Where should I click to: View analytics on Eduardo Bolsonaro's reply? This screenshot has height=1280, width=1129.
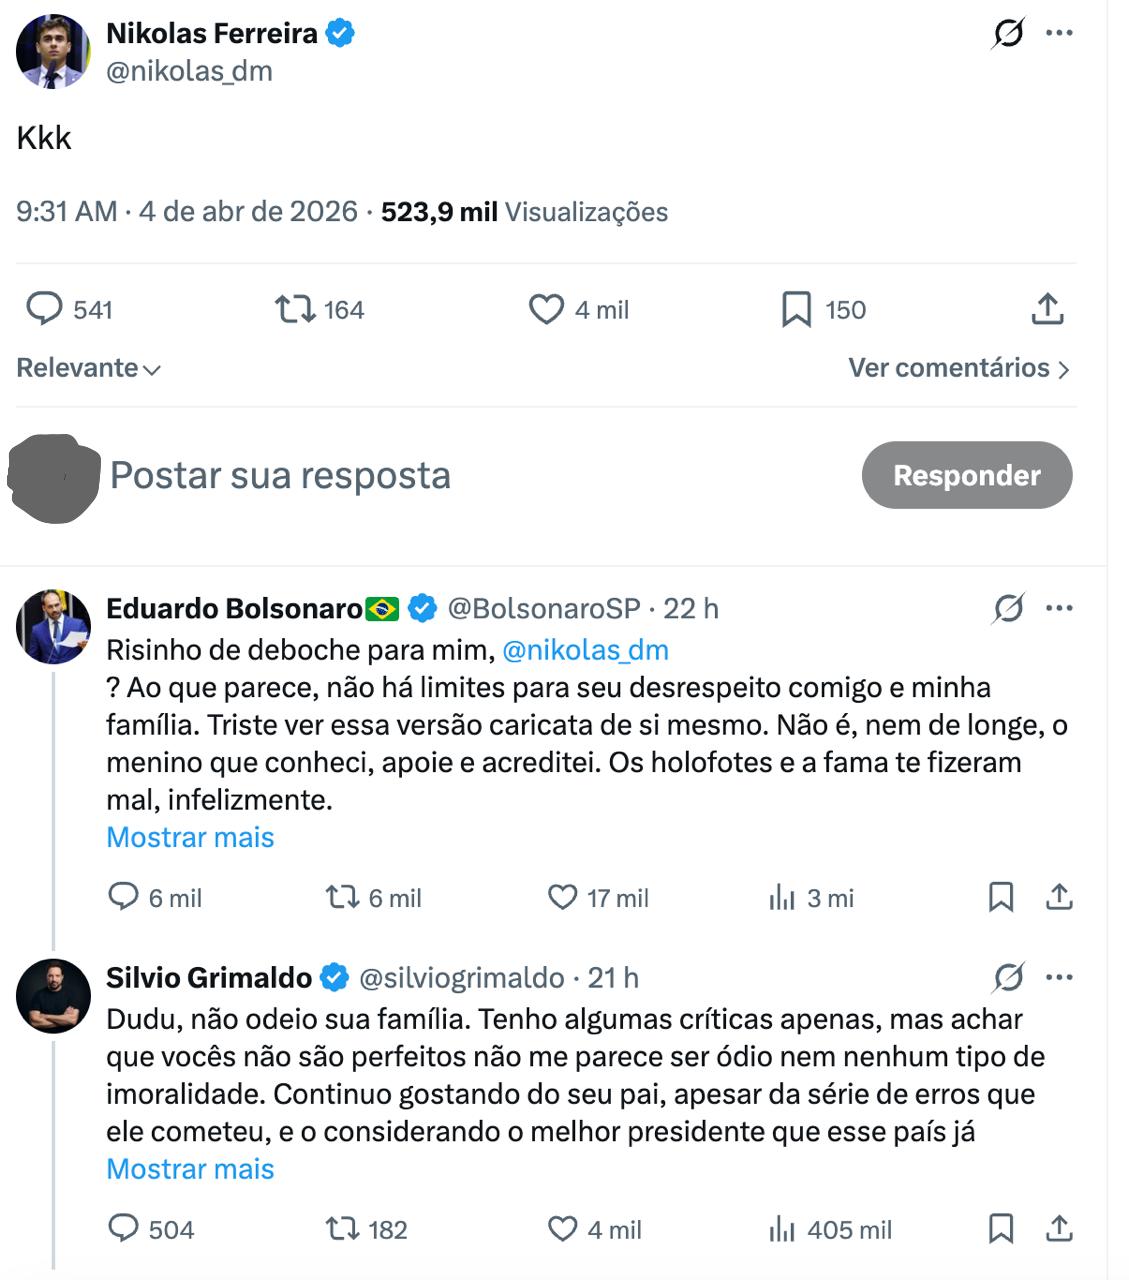click(782, 897)
